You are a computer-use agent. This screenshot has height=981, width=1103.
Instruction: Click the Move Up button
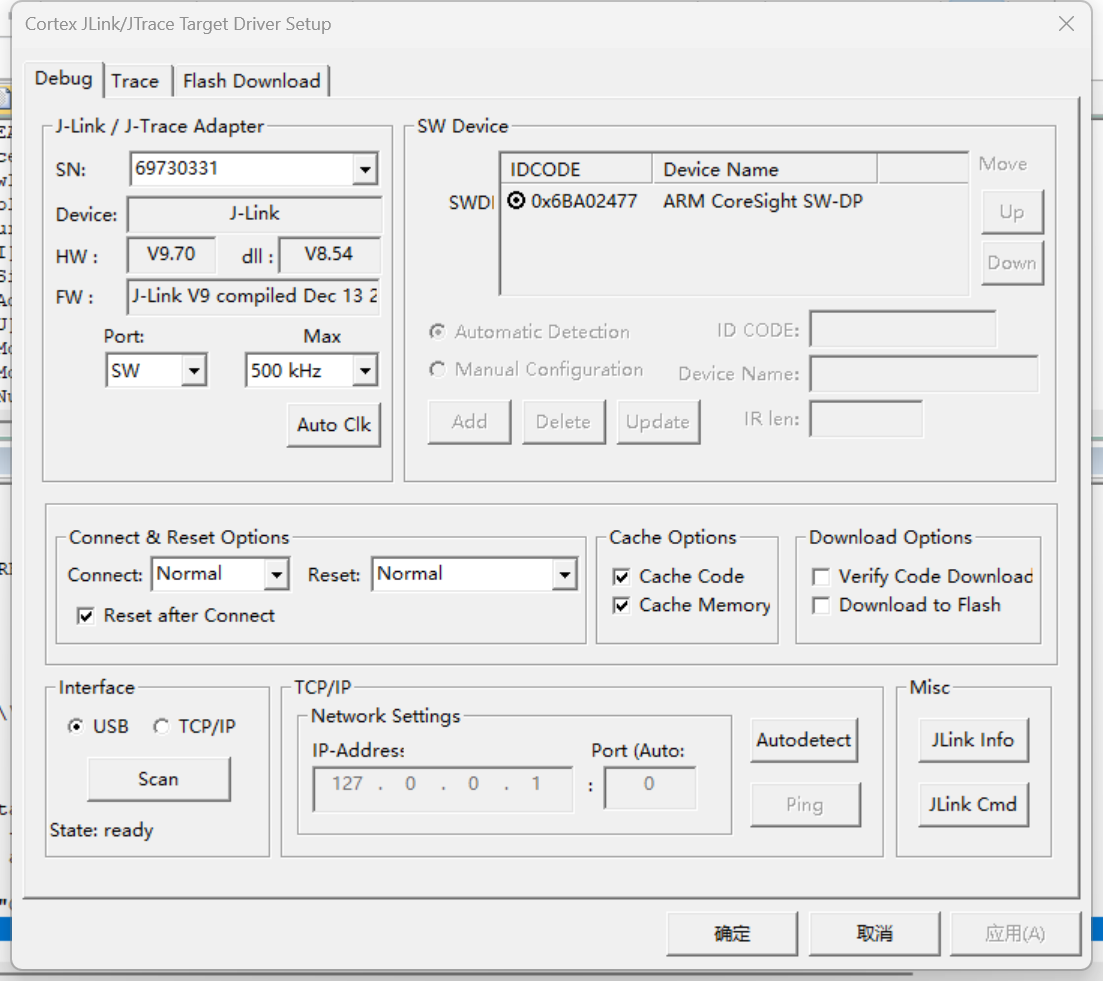pyautogui.click(x=1012, y=212)
